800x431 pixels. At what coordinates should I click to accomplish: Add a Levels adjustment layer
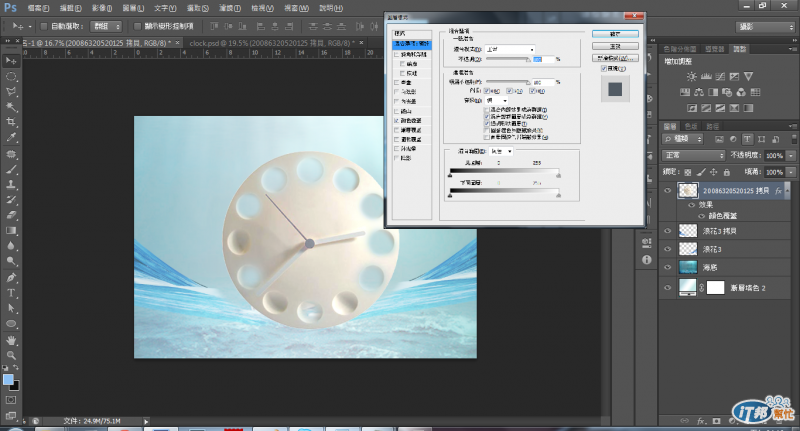tap(706, 77)
